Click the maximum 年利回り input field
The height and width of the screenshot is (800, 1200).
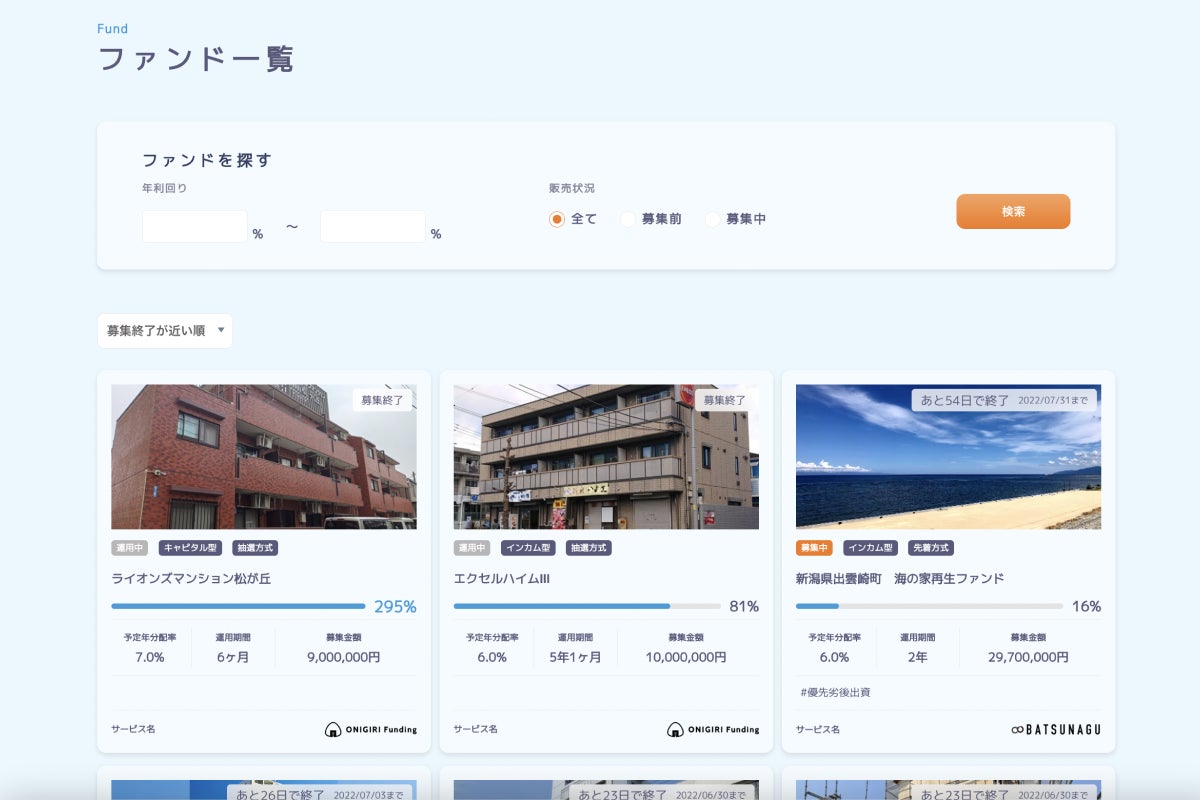[x=372, y=226]
